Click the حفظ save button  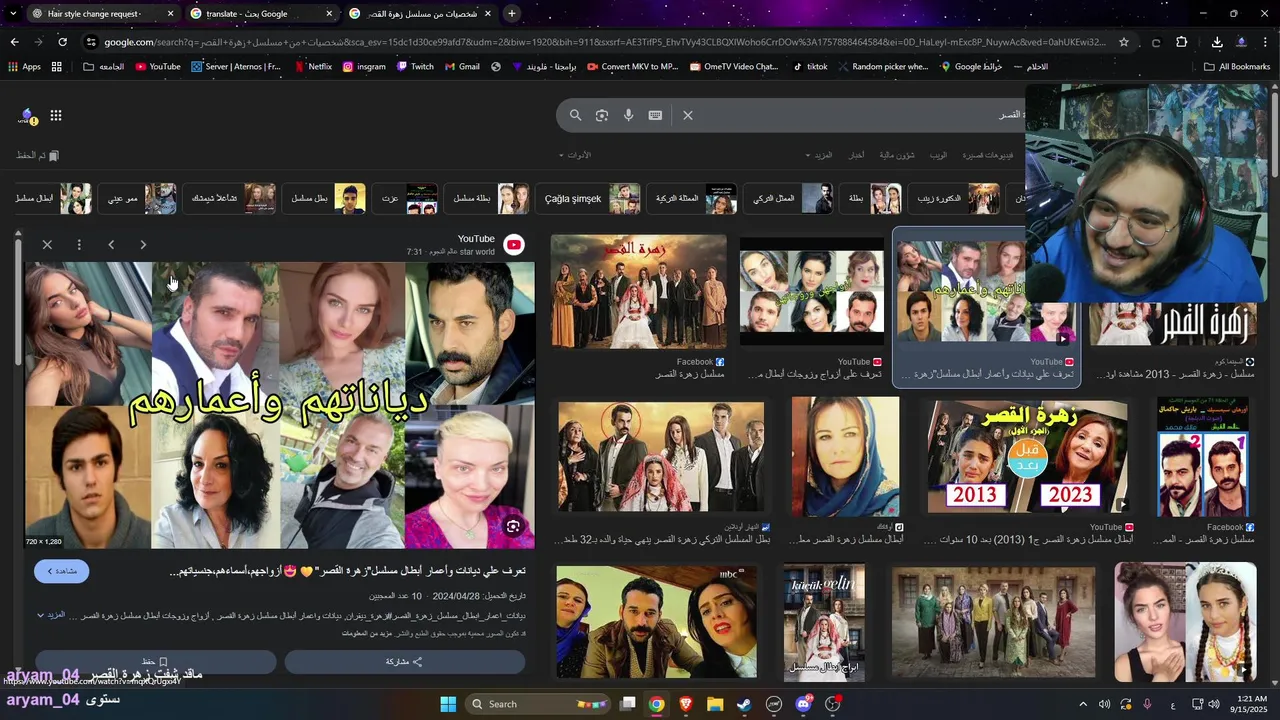(155, 662)
